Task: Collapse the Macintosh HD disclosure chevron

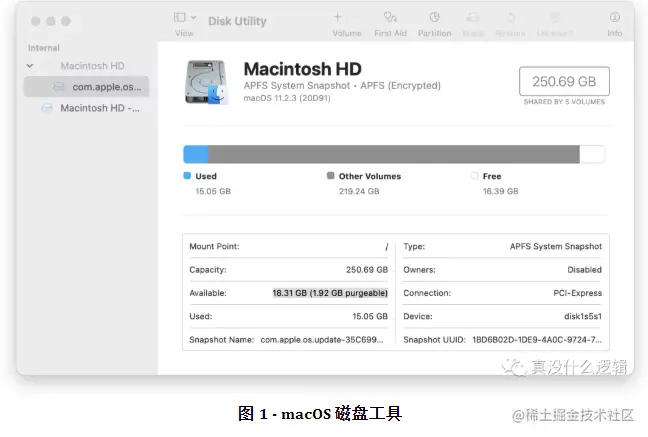Action: (30, 66)
